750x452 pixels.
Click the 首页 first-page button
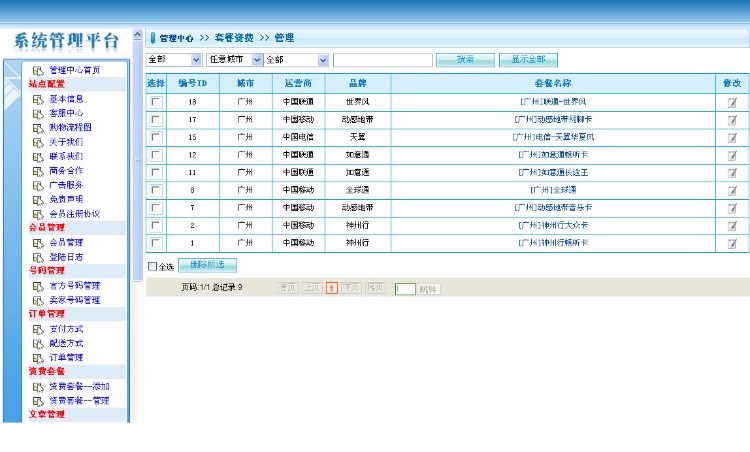[x=288, y=287]
